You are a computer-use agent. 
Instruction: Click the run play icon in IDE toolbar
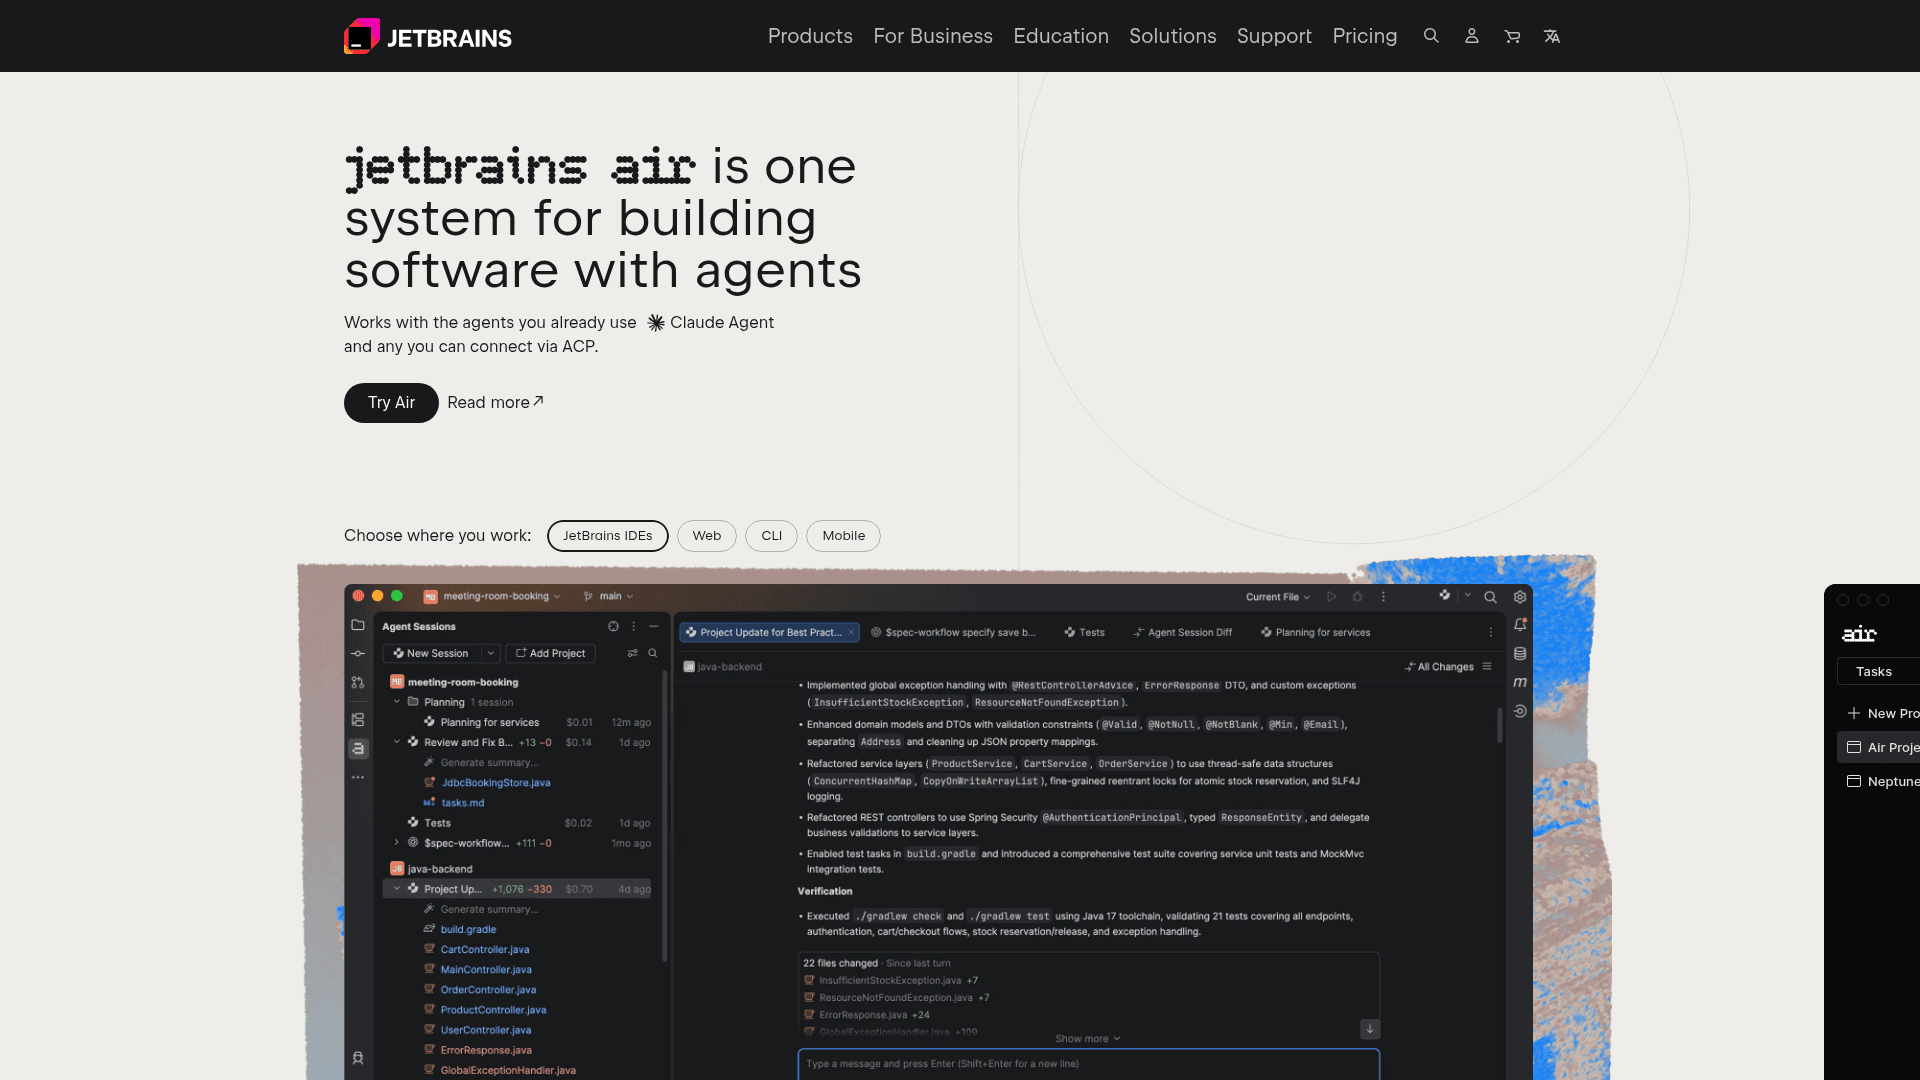click(1332, 597)
